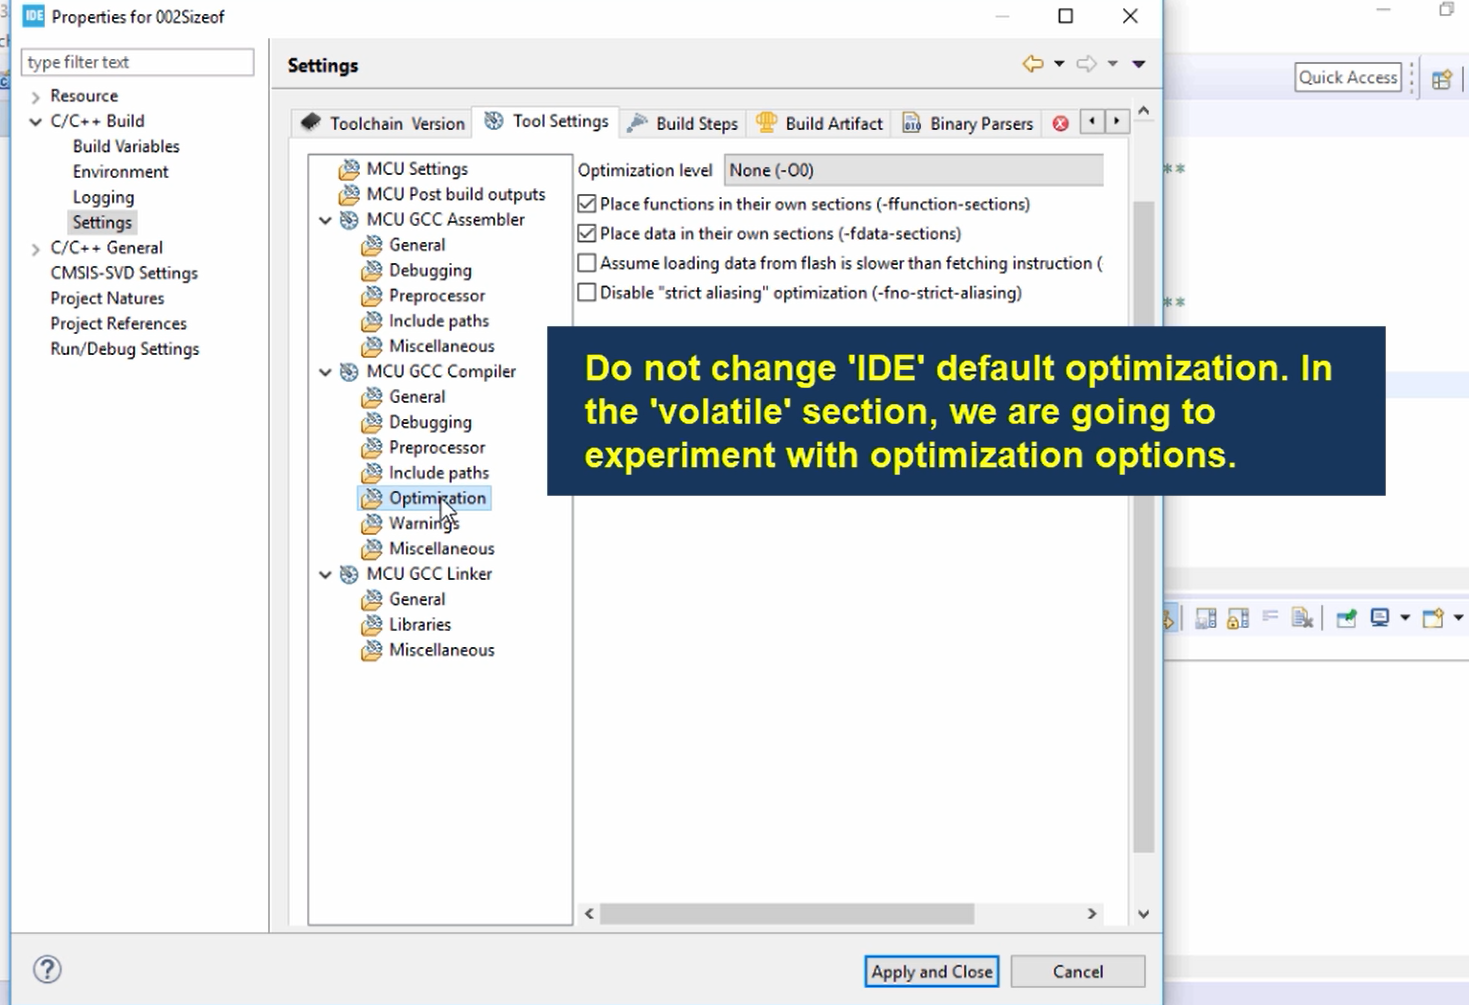
Task: Click the MCU GCC Compiler tool icon
Action: 349,372
